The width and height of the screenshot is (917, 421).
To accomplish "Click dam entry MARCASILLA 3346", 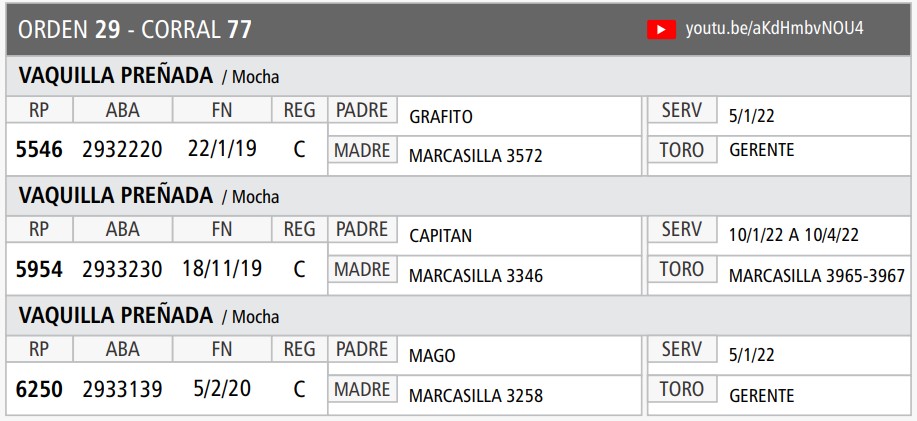I will 476,276.
